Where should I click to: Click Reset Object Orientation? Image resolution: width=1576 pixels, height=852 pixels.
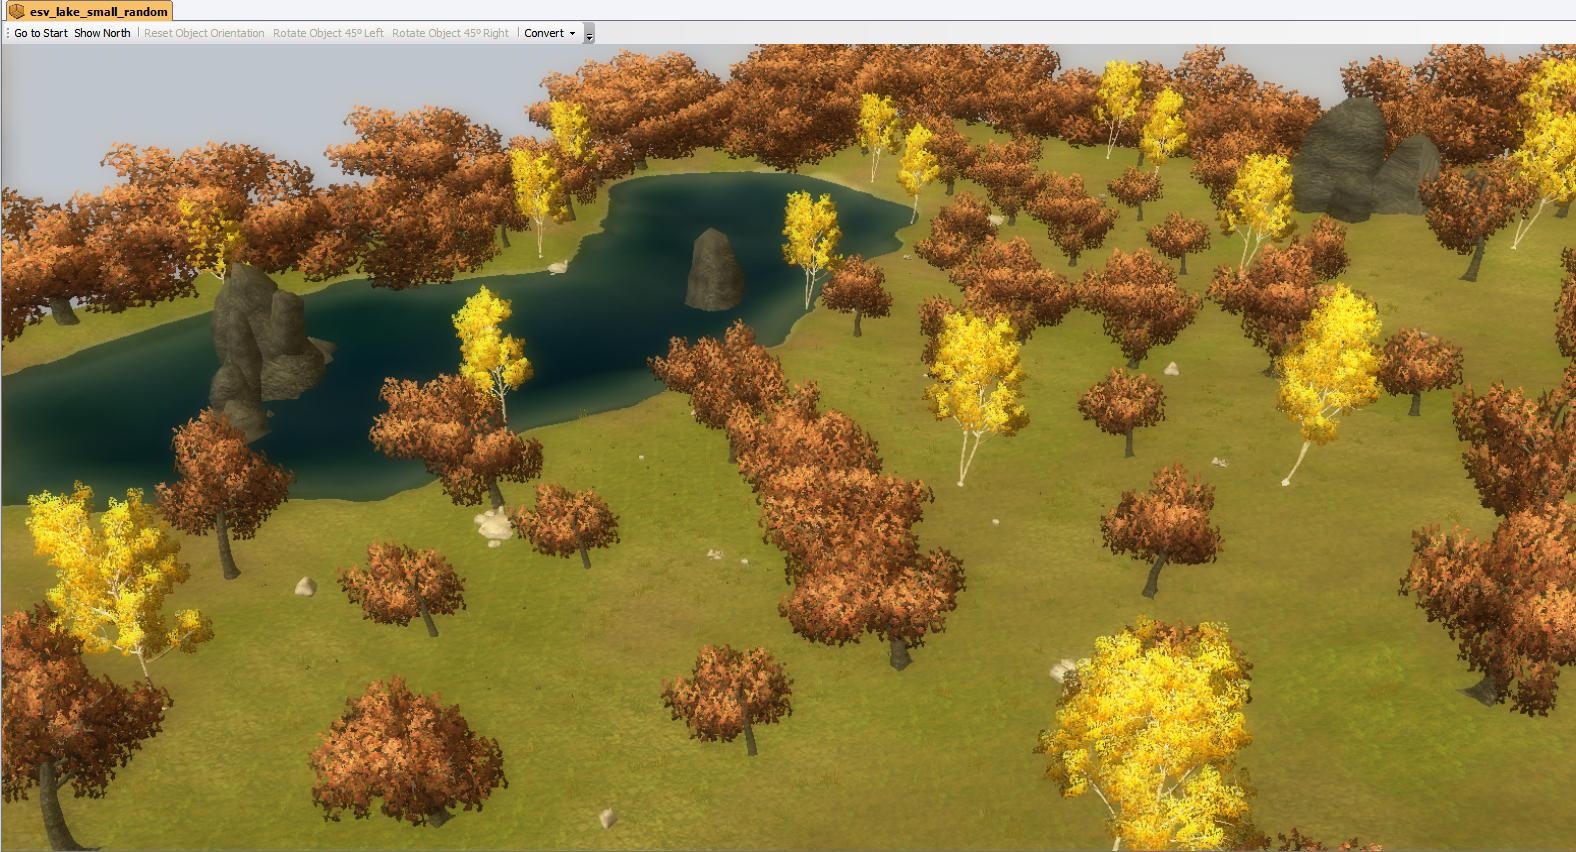[x=204, y=33]
